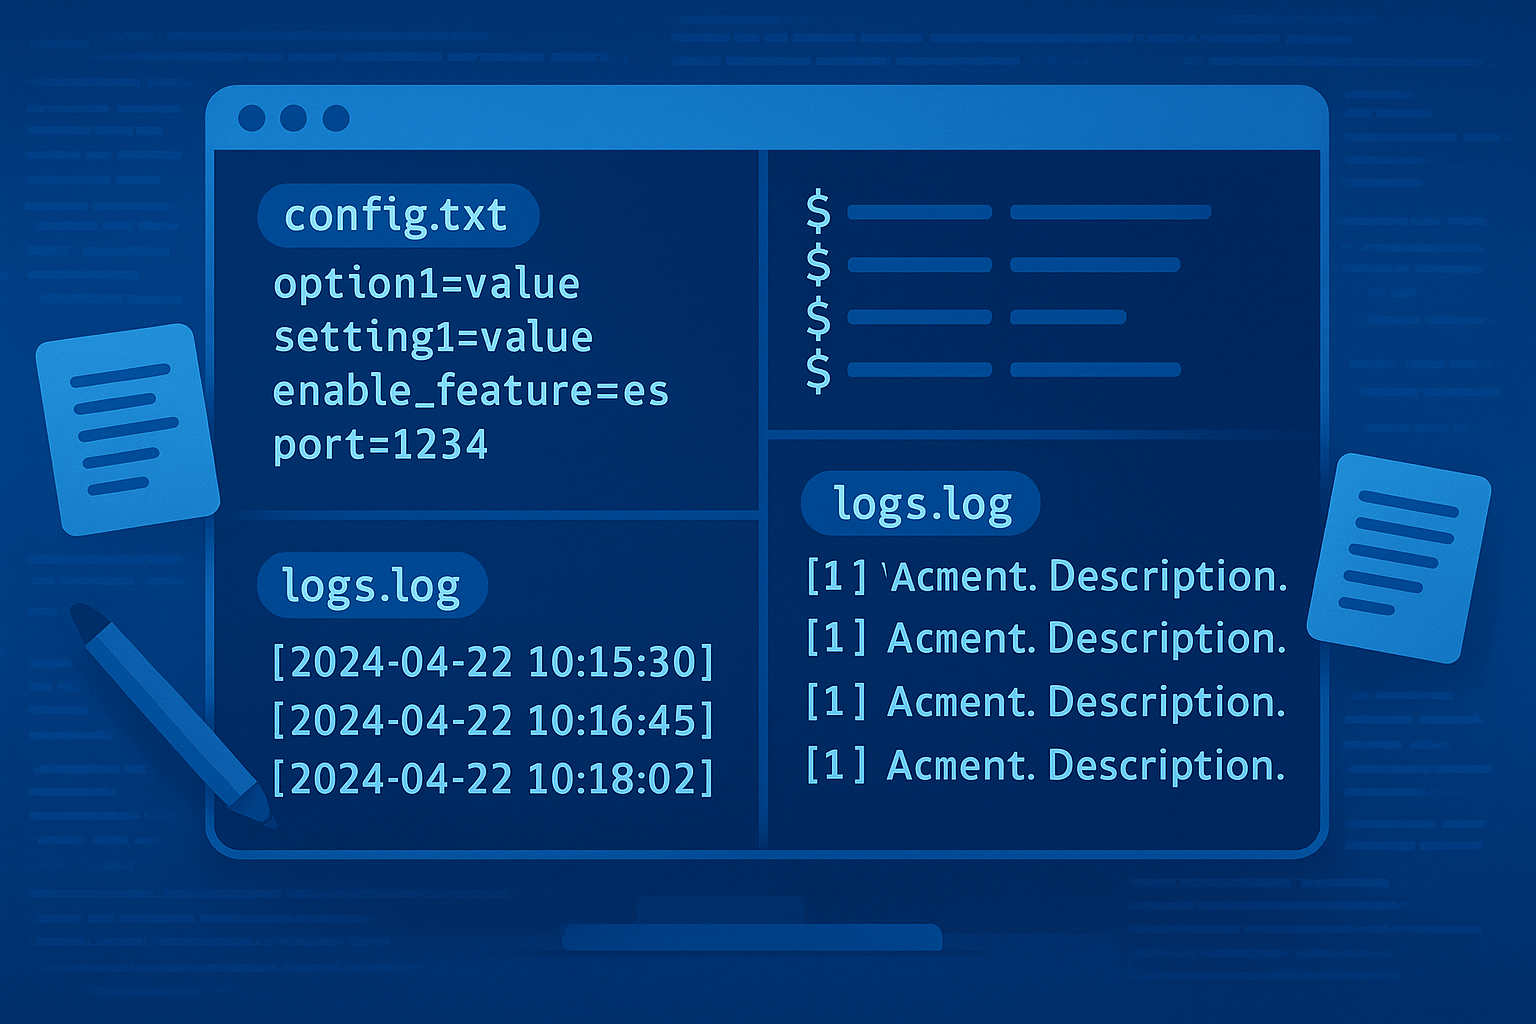This screenshot has height=1024, width=1536.
Task: Click the document icon left of the window
Action: [127, 429]
